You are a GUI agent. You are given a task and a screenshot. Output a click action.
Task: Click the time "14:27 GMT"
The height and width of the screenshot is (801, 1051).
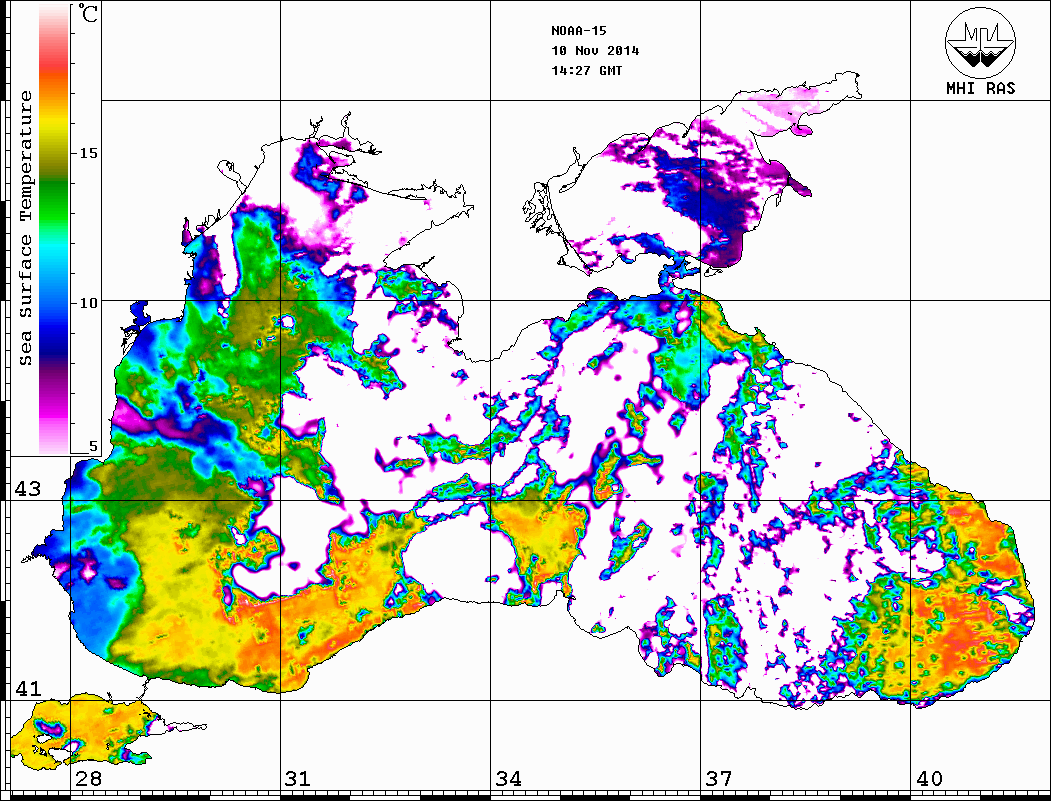click(587, 70)
